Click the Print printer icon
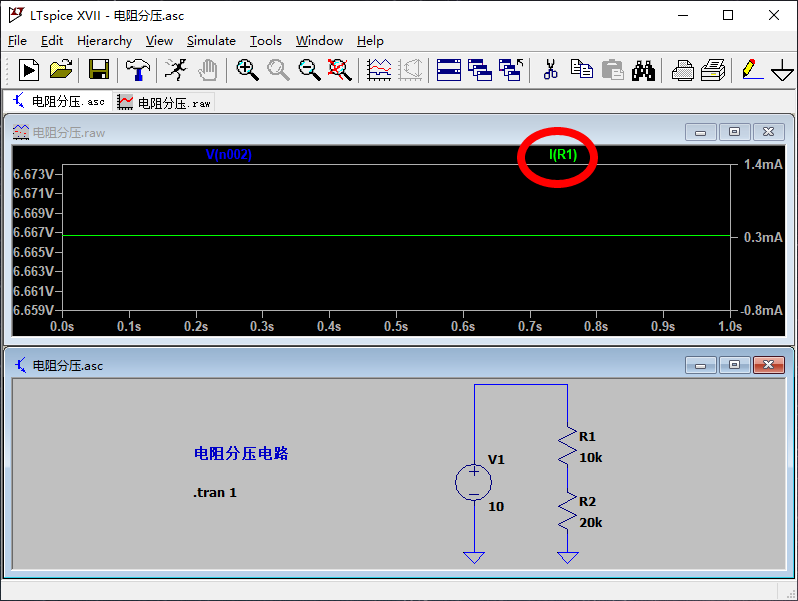This screenshot has width=798, height=601. tap(682, 69)
